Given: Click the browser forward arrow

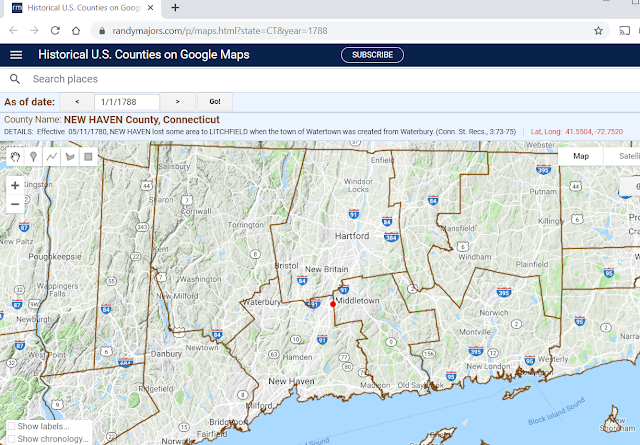Looking at the screenshot, I should [x=34, y=31].
